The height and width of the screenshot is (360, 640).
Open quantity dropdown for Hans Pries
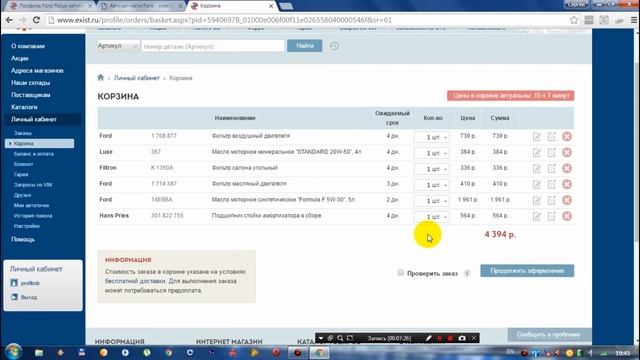pos(432,217)
